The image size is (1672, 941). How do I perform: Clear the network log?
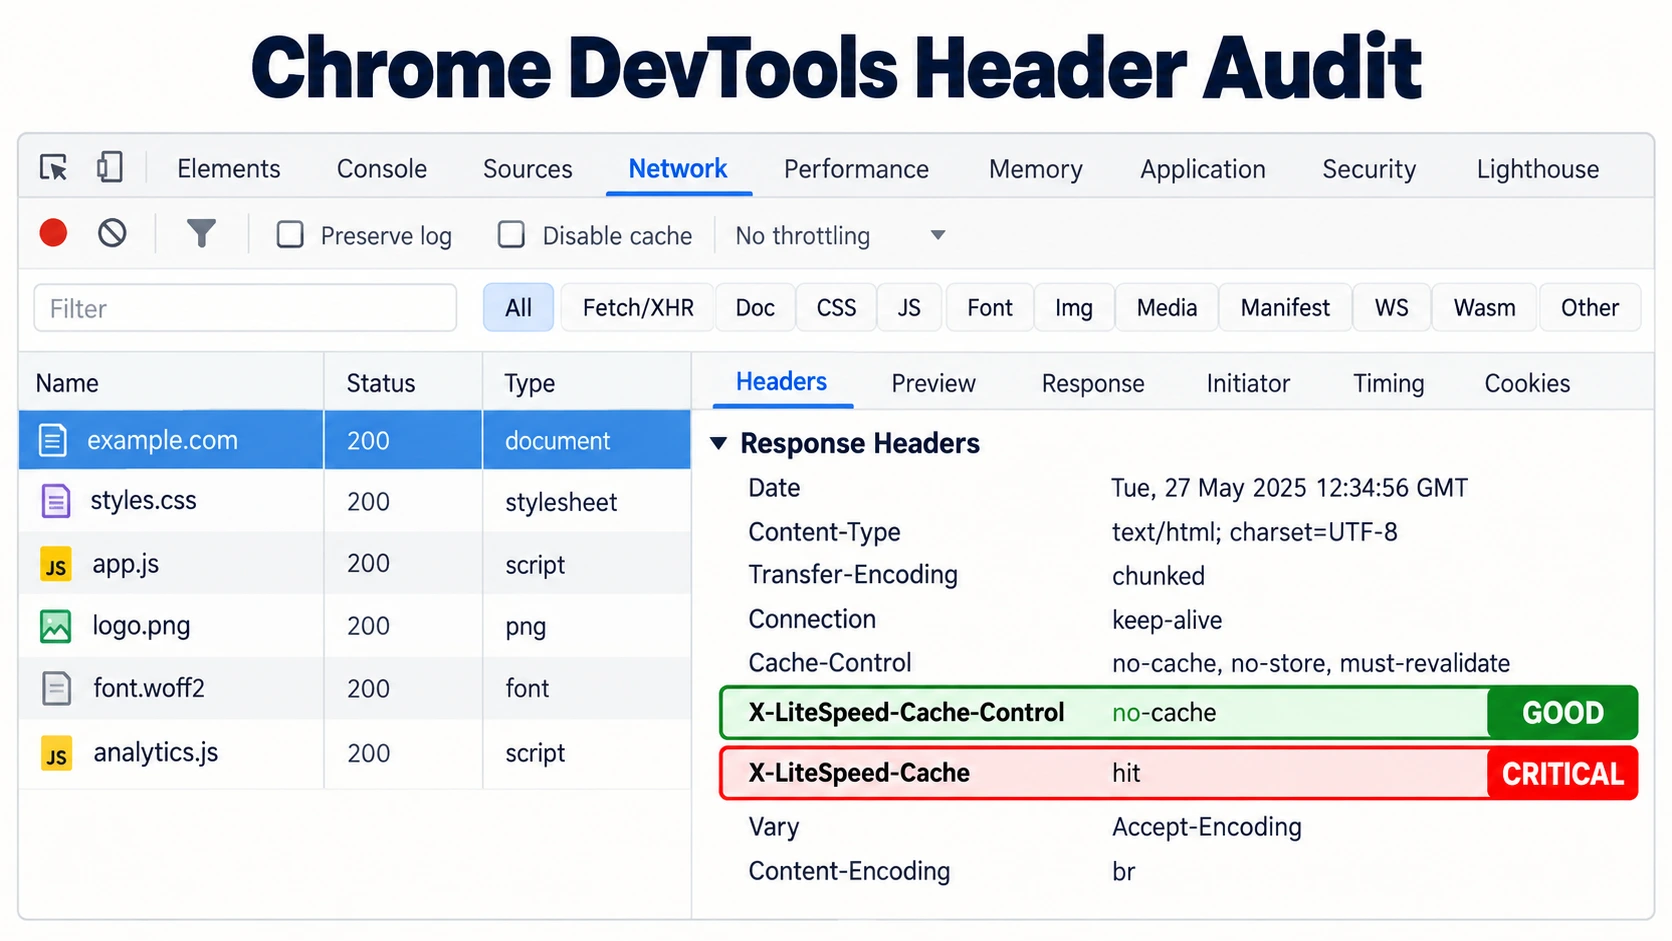pos(112,234)
